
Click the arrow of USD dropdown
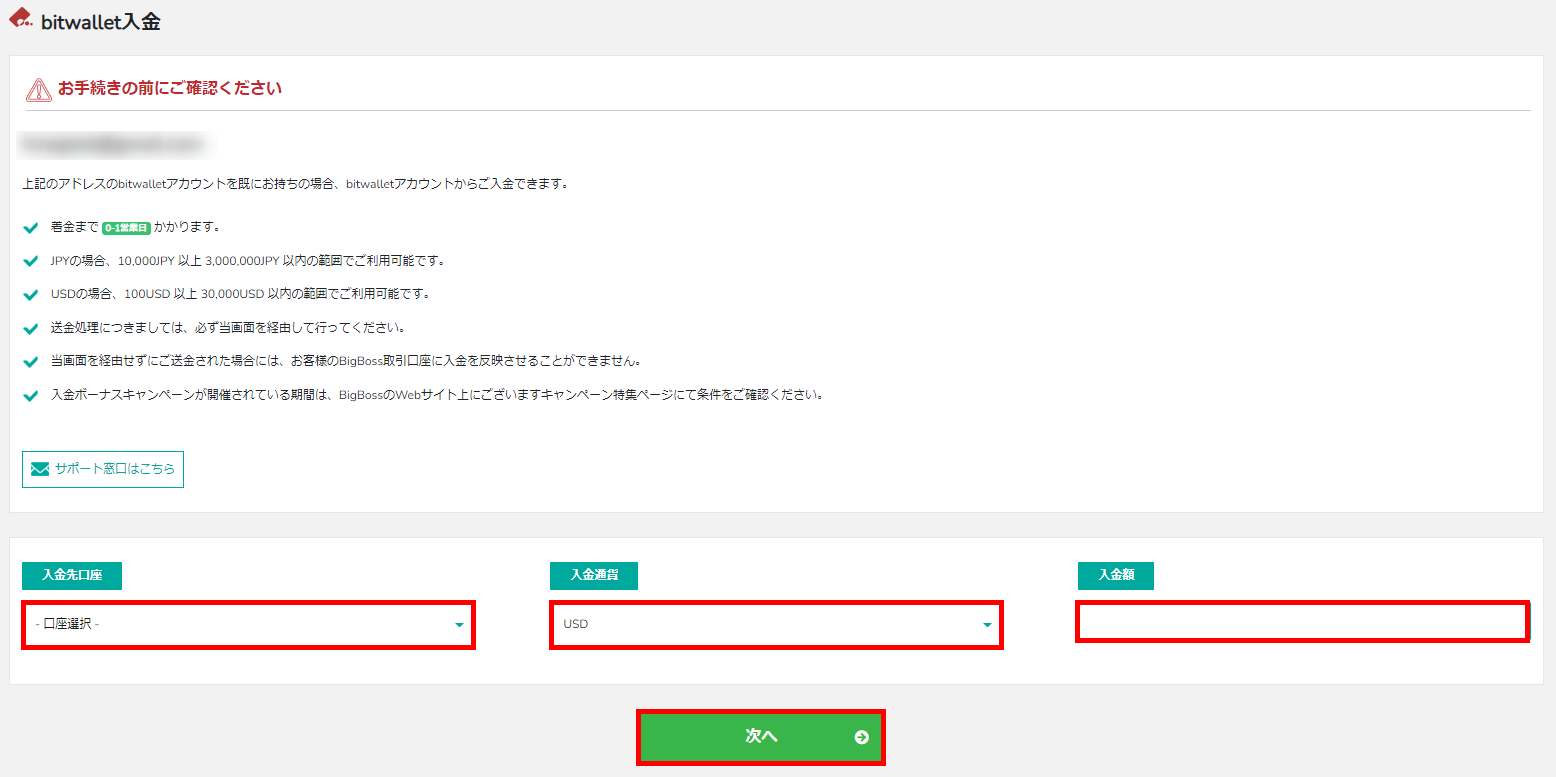click(x=987, y=625)
